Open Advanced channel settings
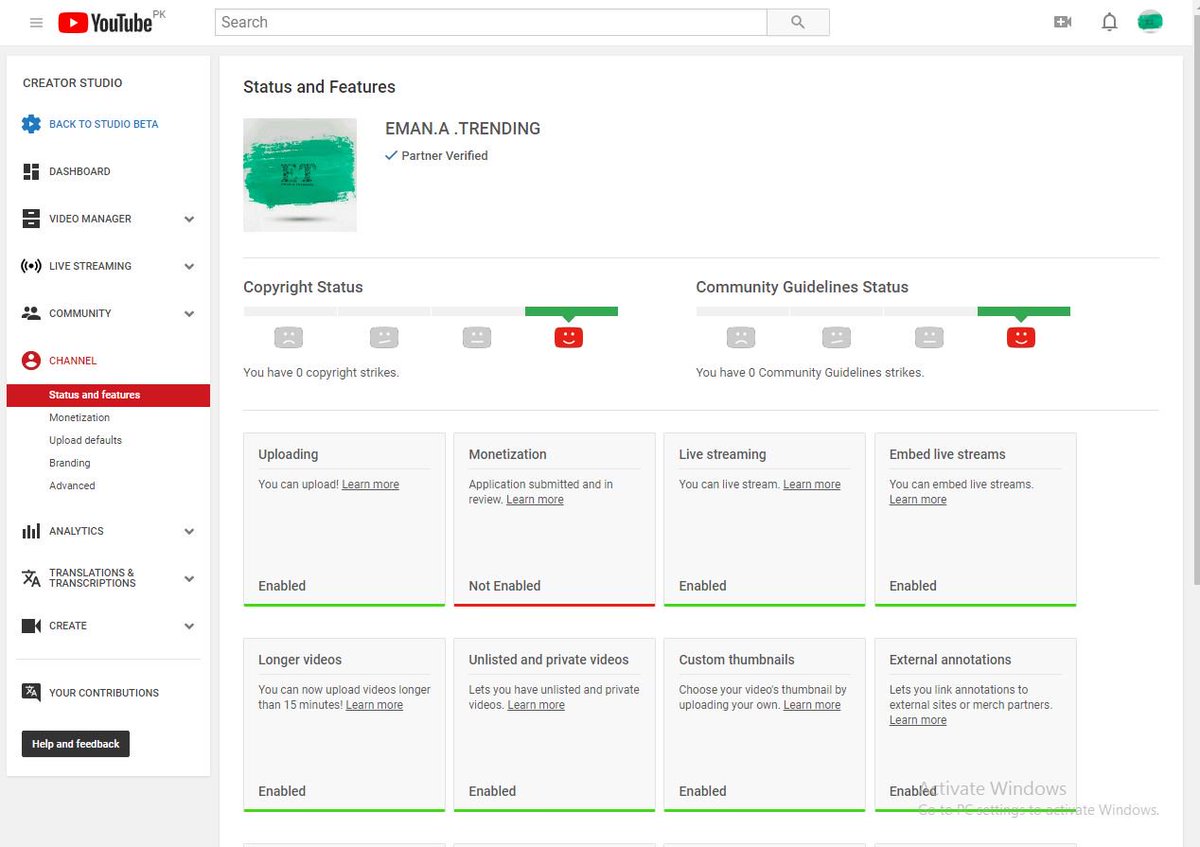Screen dimensions: 1200x847 tap(72, 486)
